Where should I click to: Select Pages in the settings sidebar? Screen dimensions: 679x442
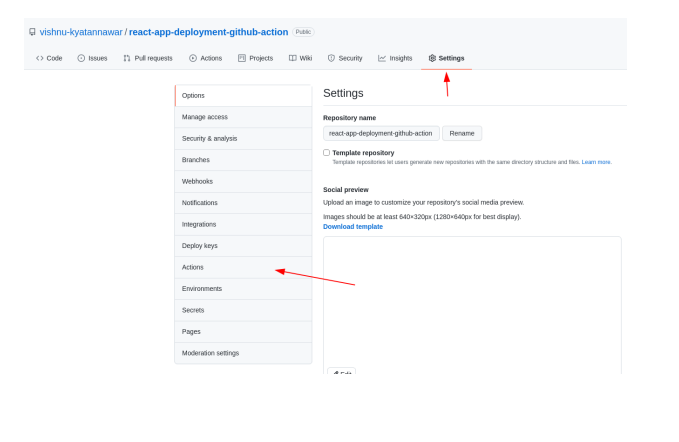point(191,331)
